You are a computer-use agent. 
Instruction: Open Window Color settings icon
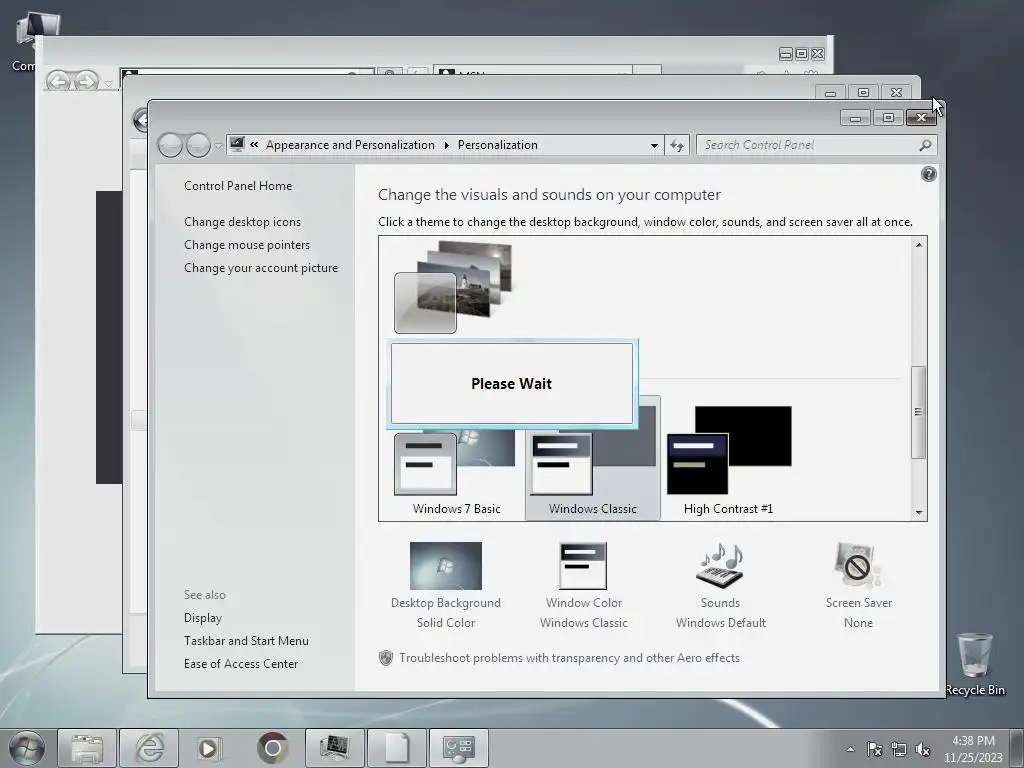coord(583,566)
